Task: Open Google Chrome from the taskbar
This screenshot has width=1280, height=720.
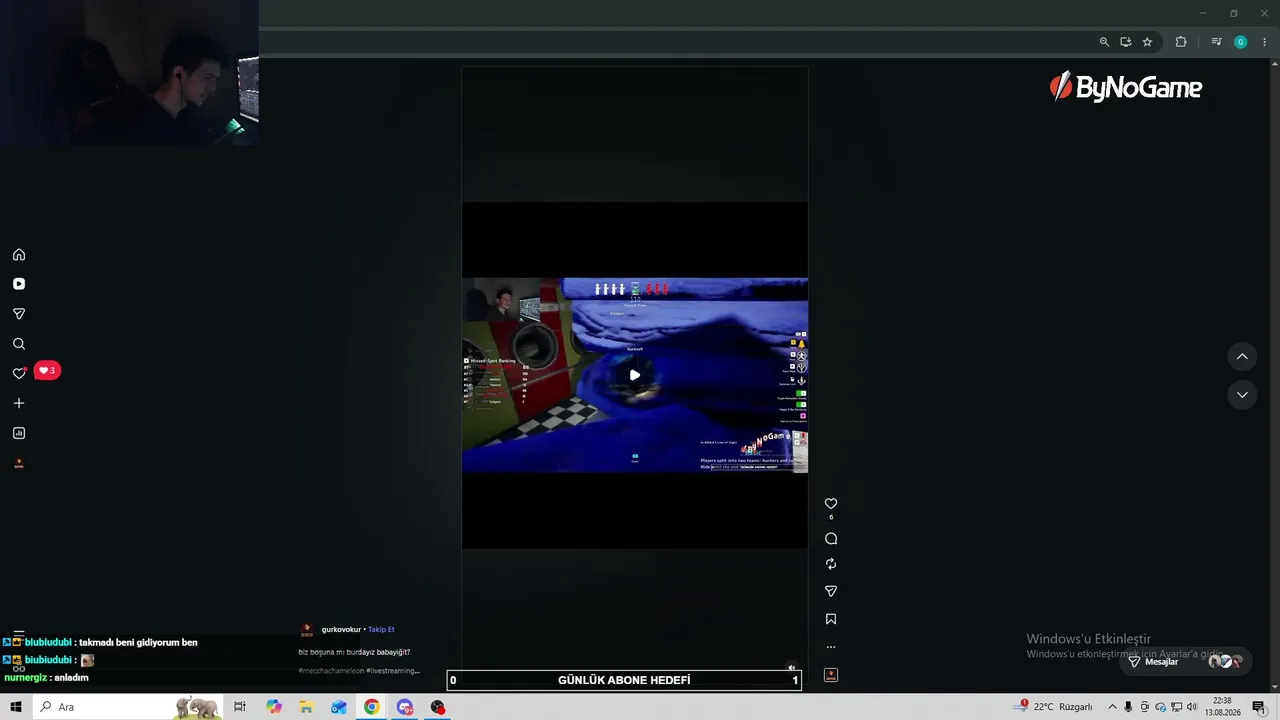Action: point(372,707)
